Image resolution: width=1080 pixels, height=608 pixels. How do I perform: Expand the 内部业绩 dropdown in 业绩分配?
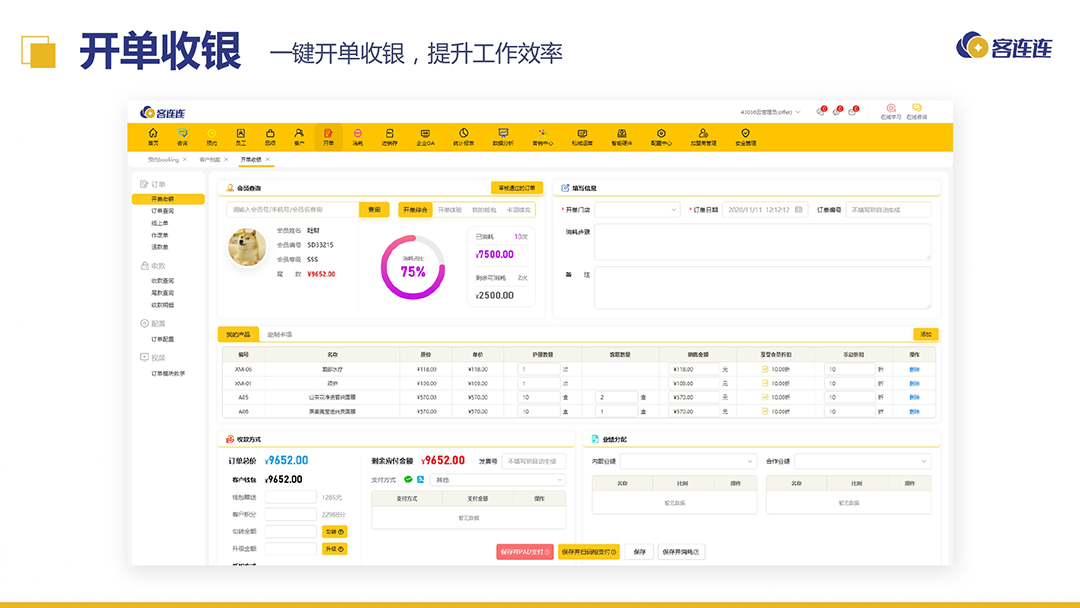(x=690, y=461)
